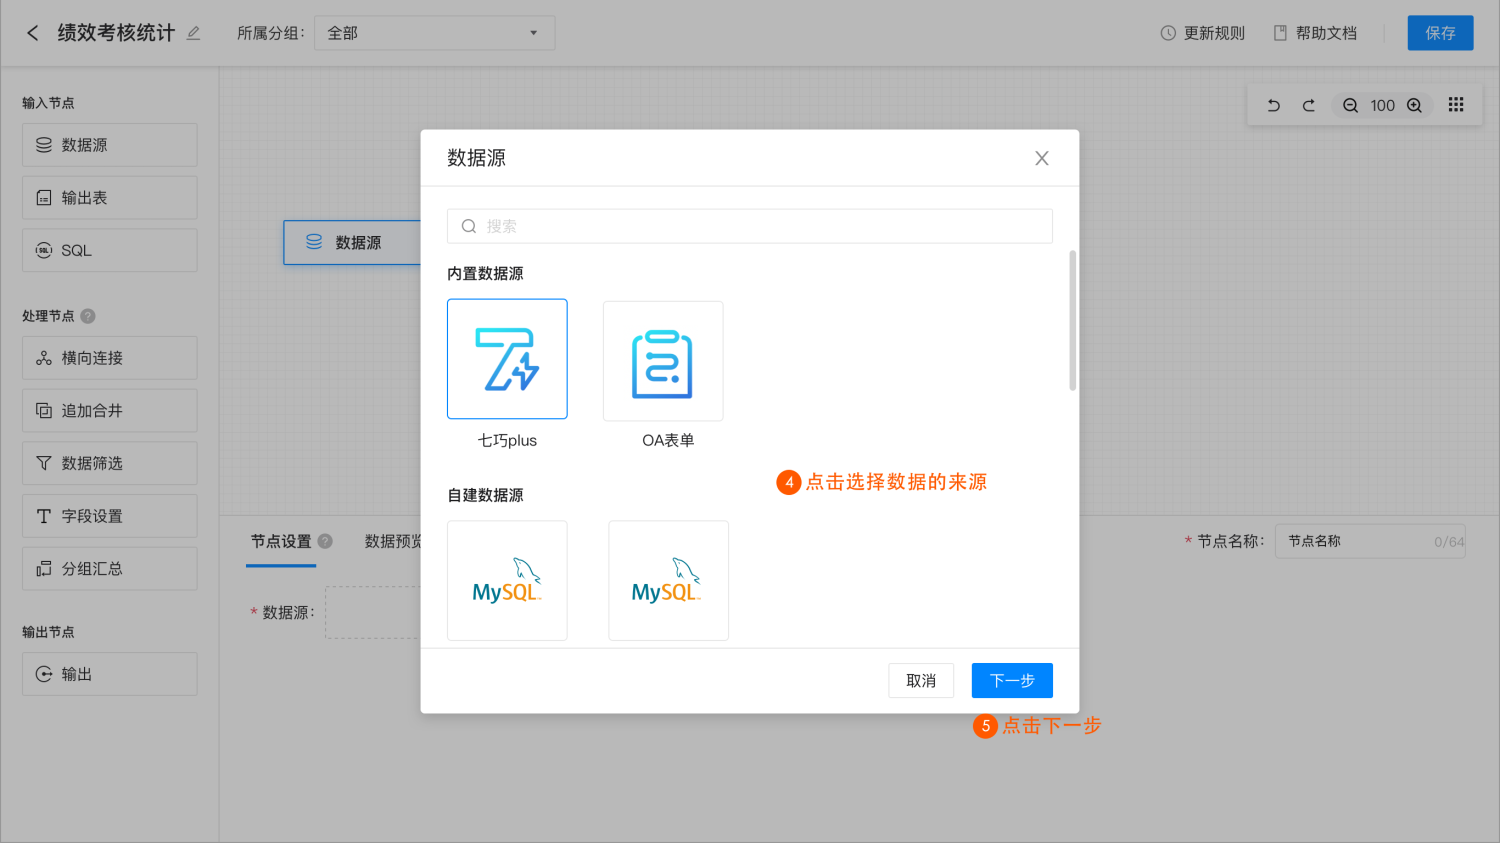Click the blue 保存 button
The height and width of the screenshot is (843, 1500).
pos(1440,33)
